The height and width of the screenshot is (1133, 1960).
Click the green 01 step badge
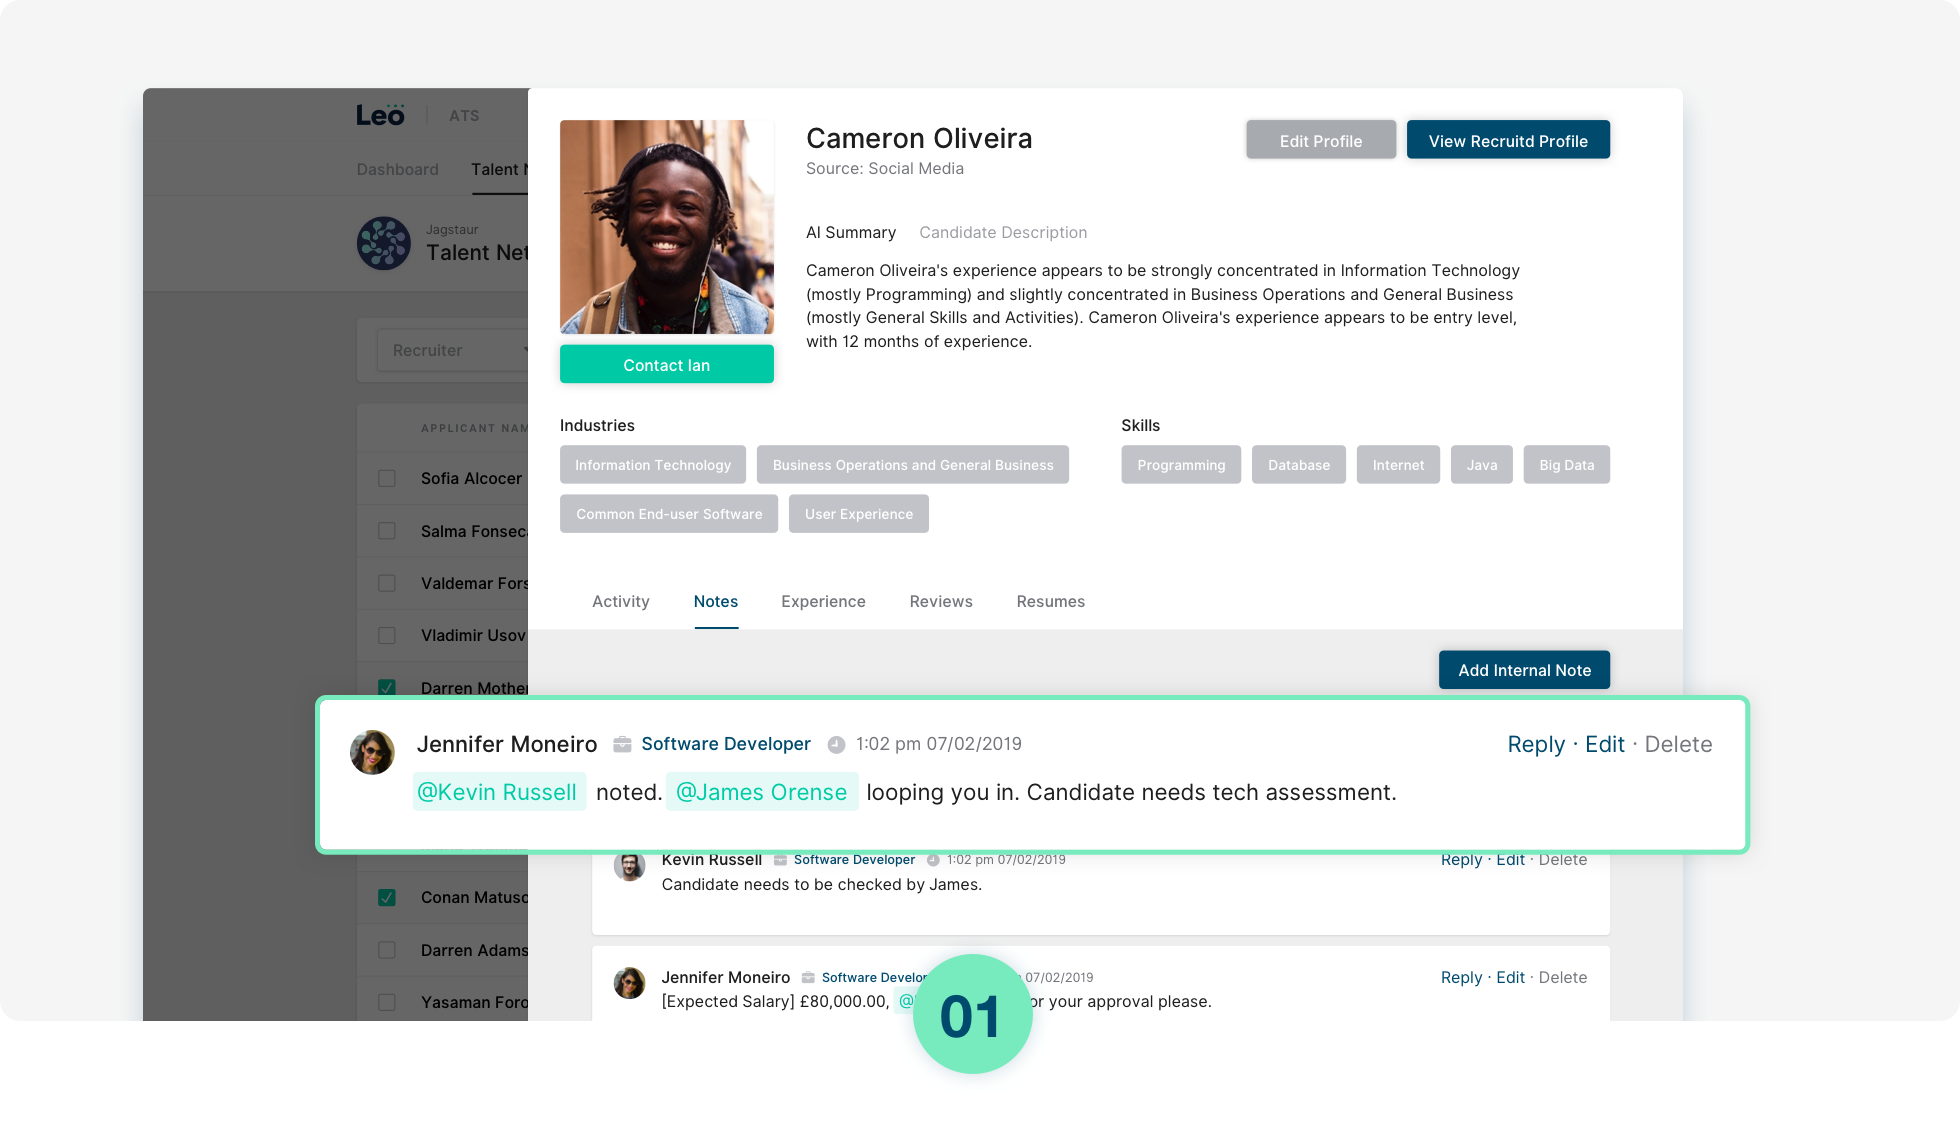coord(971,1017)
